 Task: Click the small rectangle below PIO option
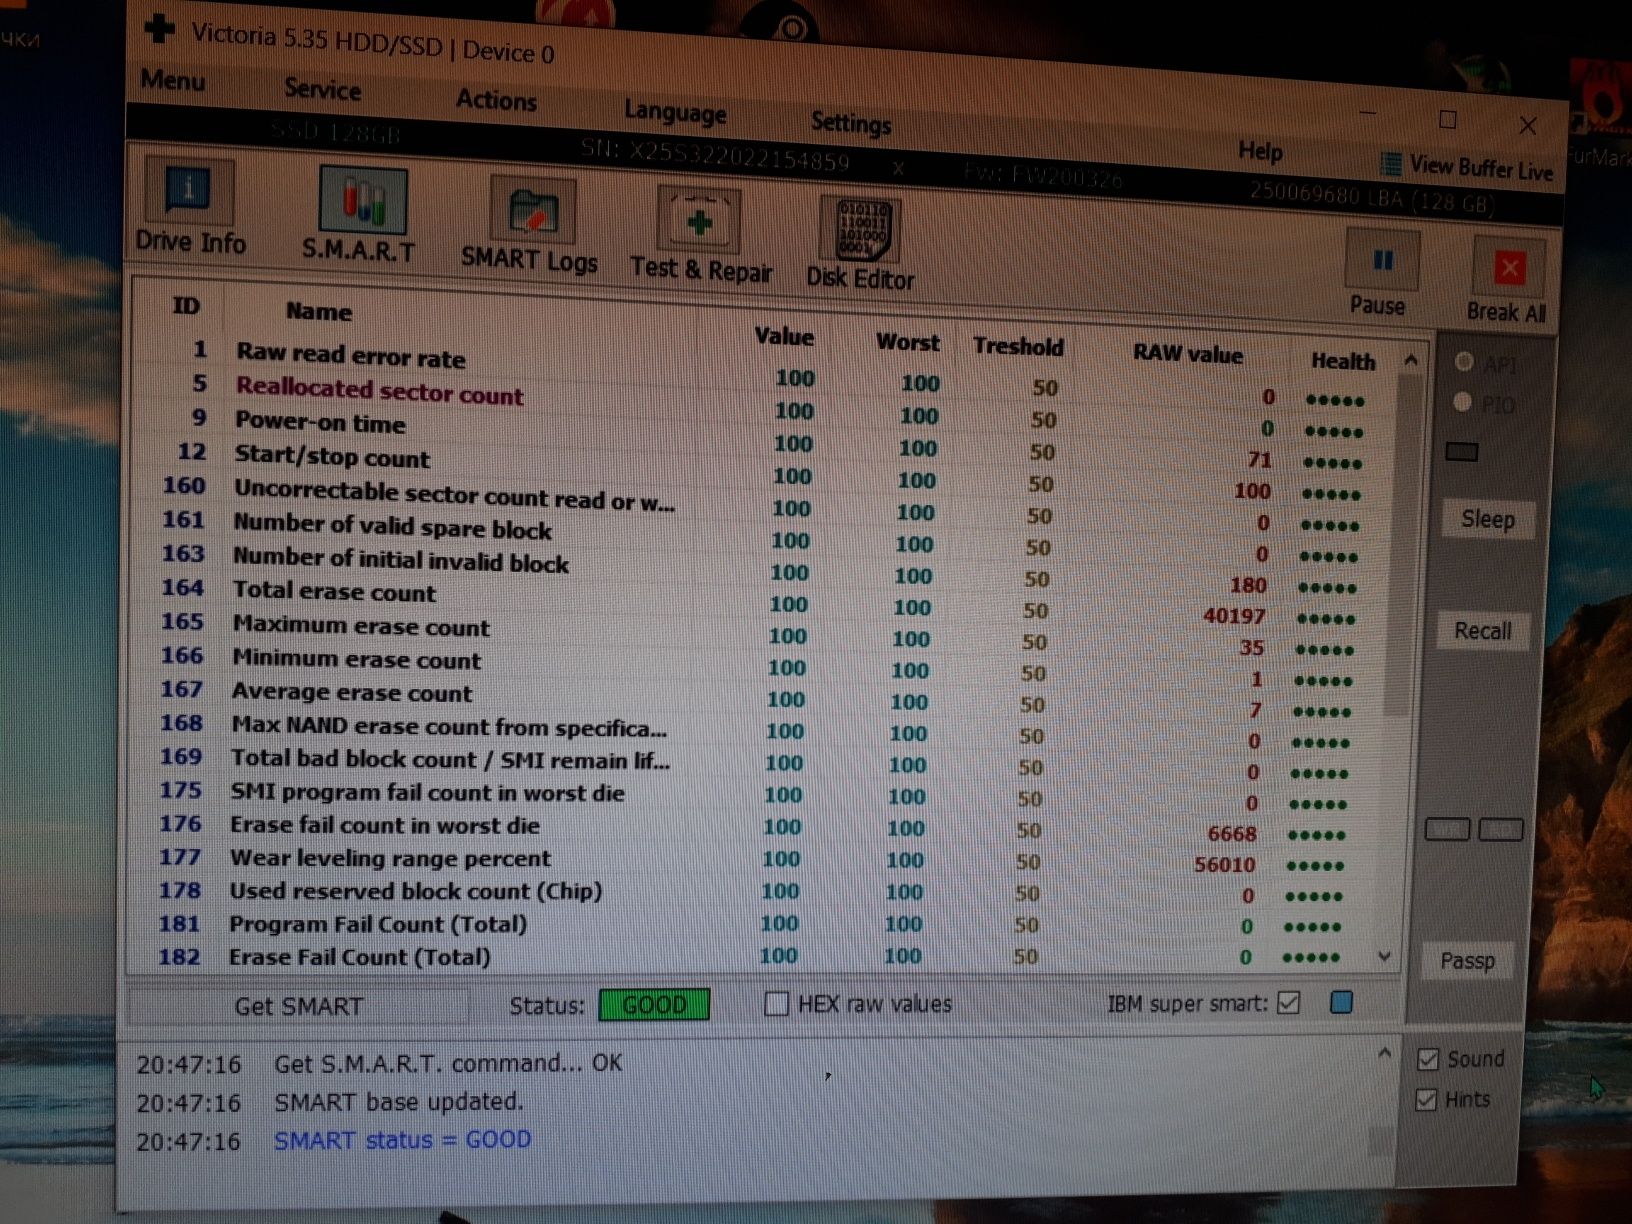pyautogui.click(x=1462, y=452)
